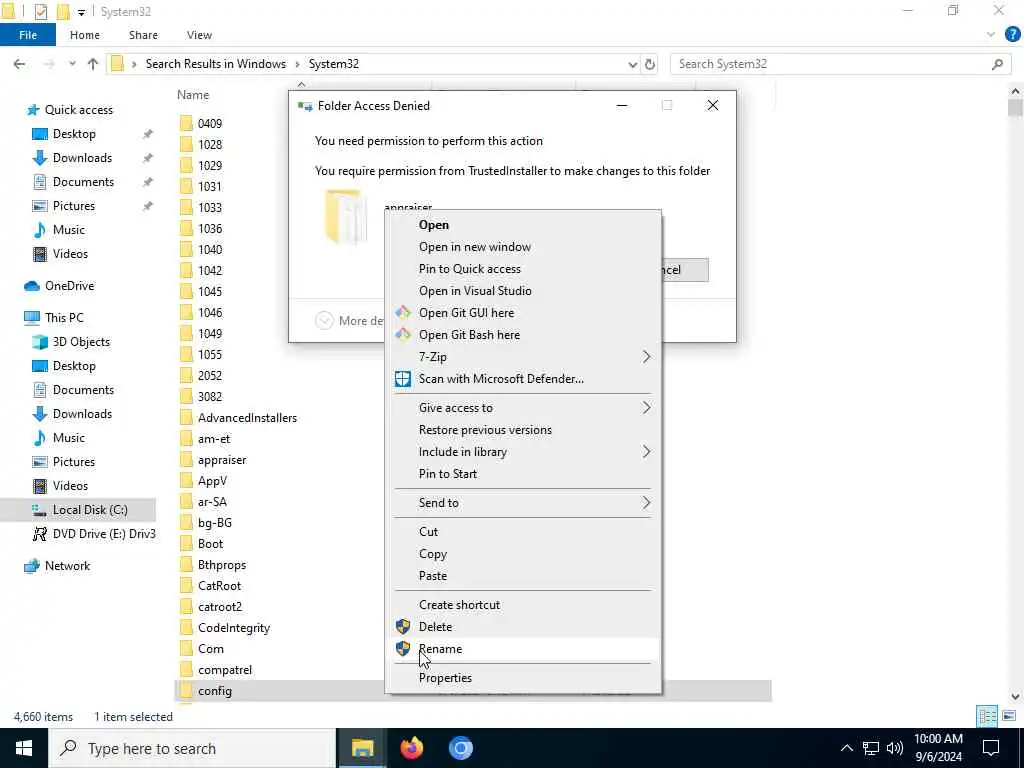The height and width of the screenshot is (768, 1024).
Task: Click the taskbar search box
Action: point(192,748)
